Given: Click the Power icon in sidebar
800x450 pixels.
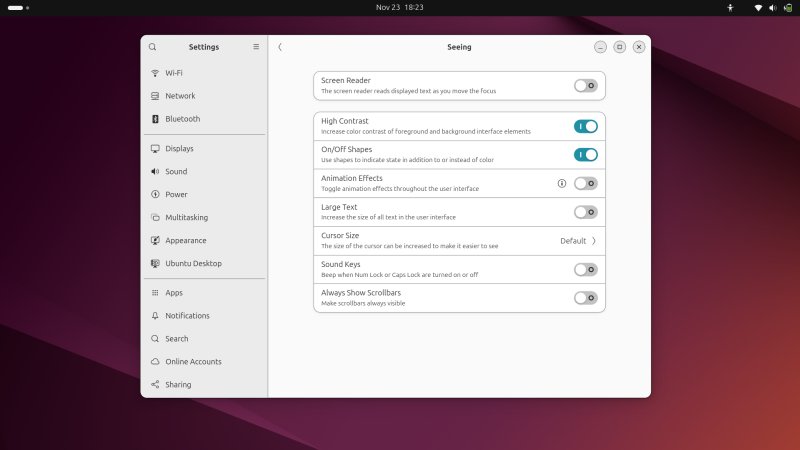Looking at the screenshot, I should click(x=155, y=194).
